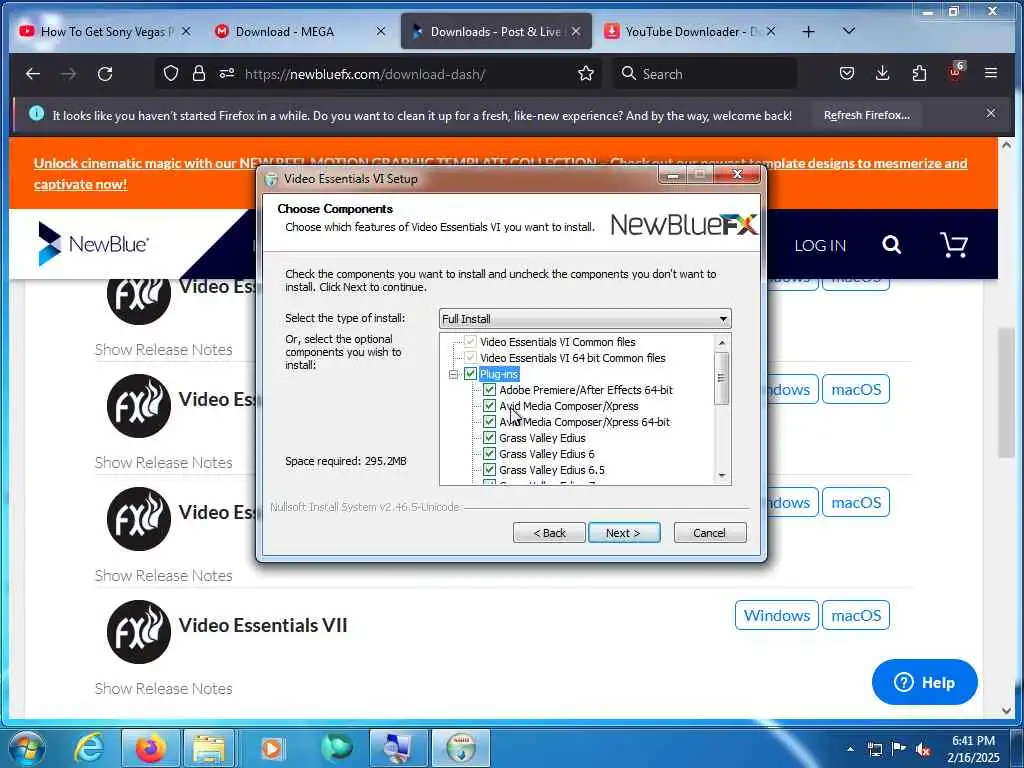Screen dimensions: 1024x768
Task: Click the Refresh Firefox button
Action: click(867, 115)
